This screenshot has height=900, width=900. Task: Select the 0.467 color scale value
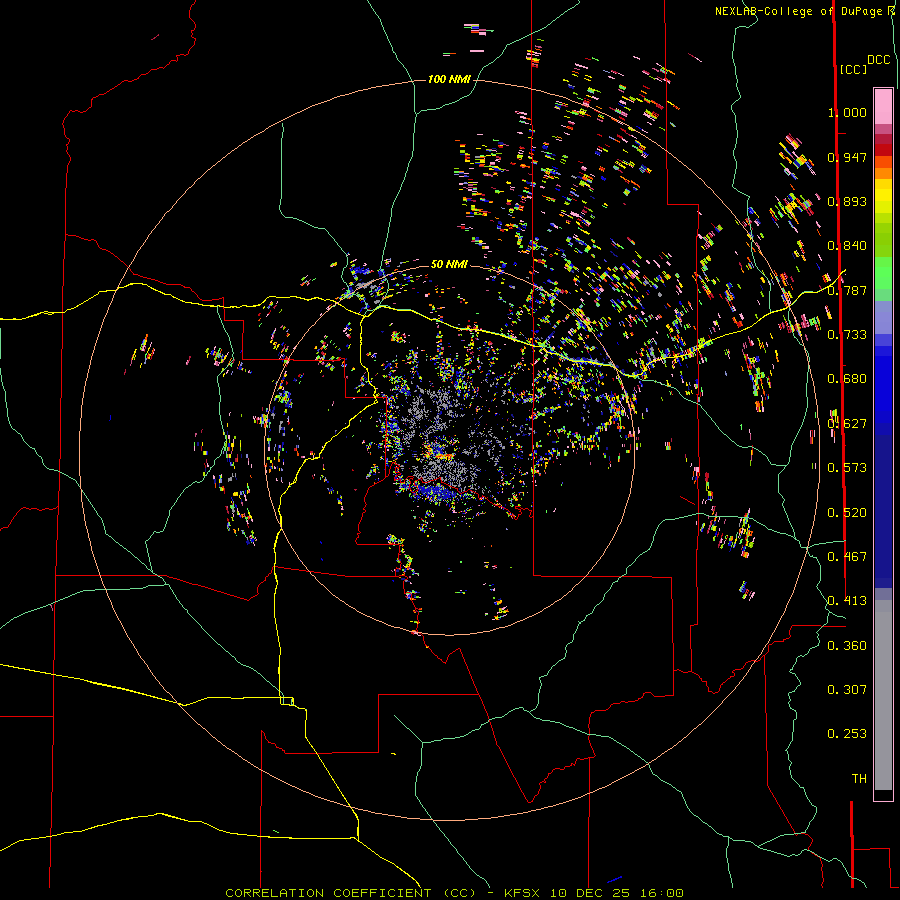coord(847,557)
